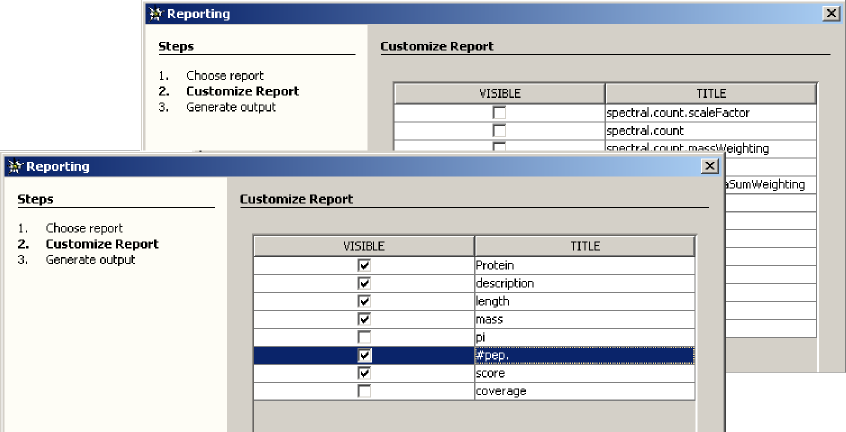Screen dimensions: 846x432
Task: Check the spectral.count.scaleFactor checkbox
Action: [499, 113]
